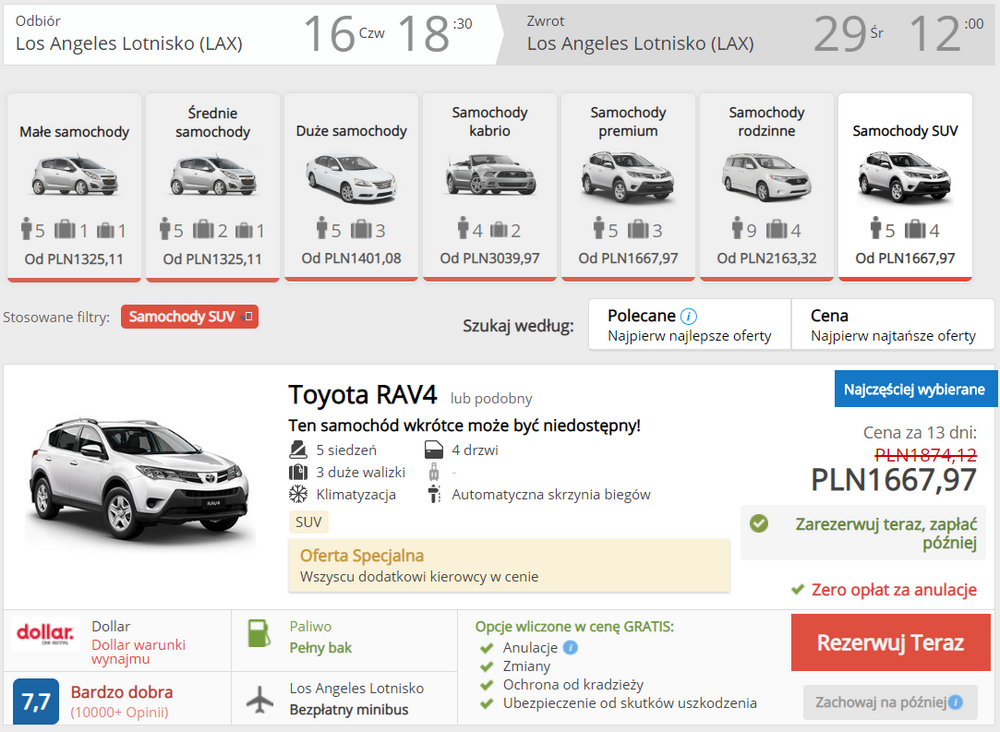Select the Małe samochody category
Viewport: 1000px width, 732px height.
click(x=74, y=186)
